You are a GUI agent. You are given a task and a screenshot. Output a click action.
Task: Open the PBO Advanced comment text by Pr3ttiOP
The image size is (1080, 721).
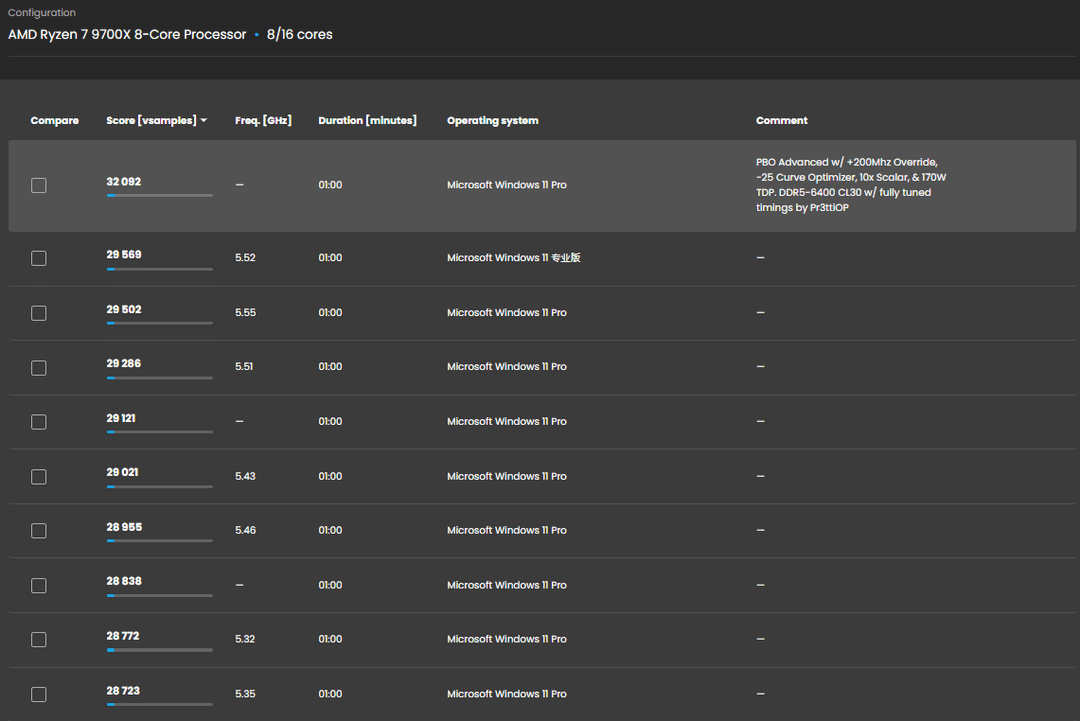pyautogui.click(x=850, y=185)
